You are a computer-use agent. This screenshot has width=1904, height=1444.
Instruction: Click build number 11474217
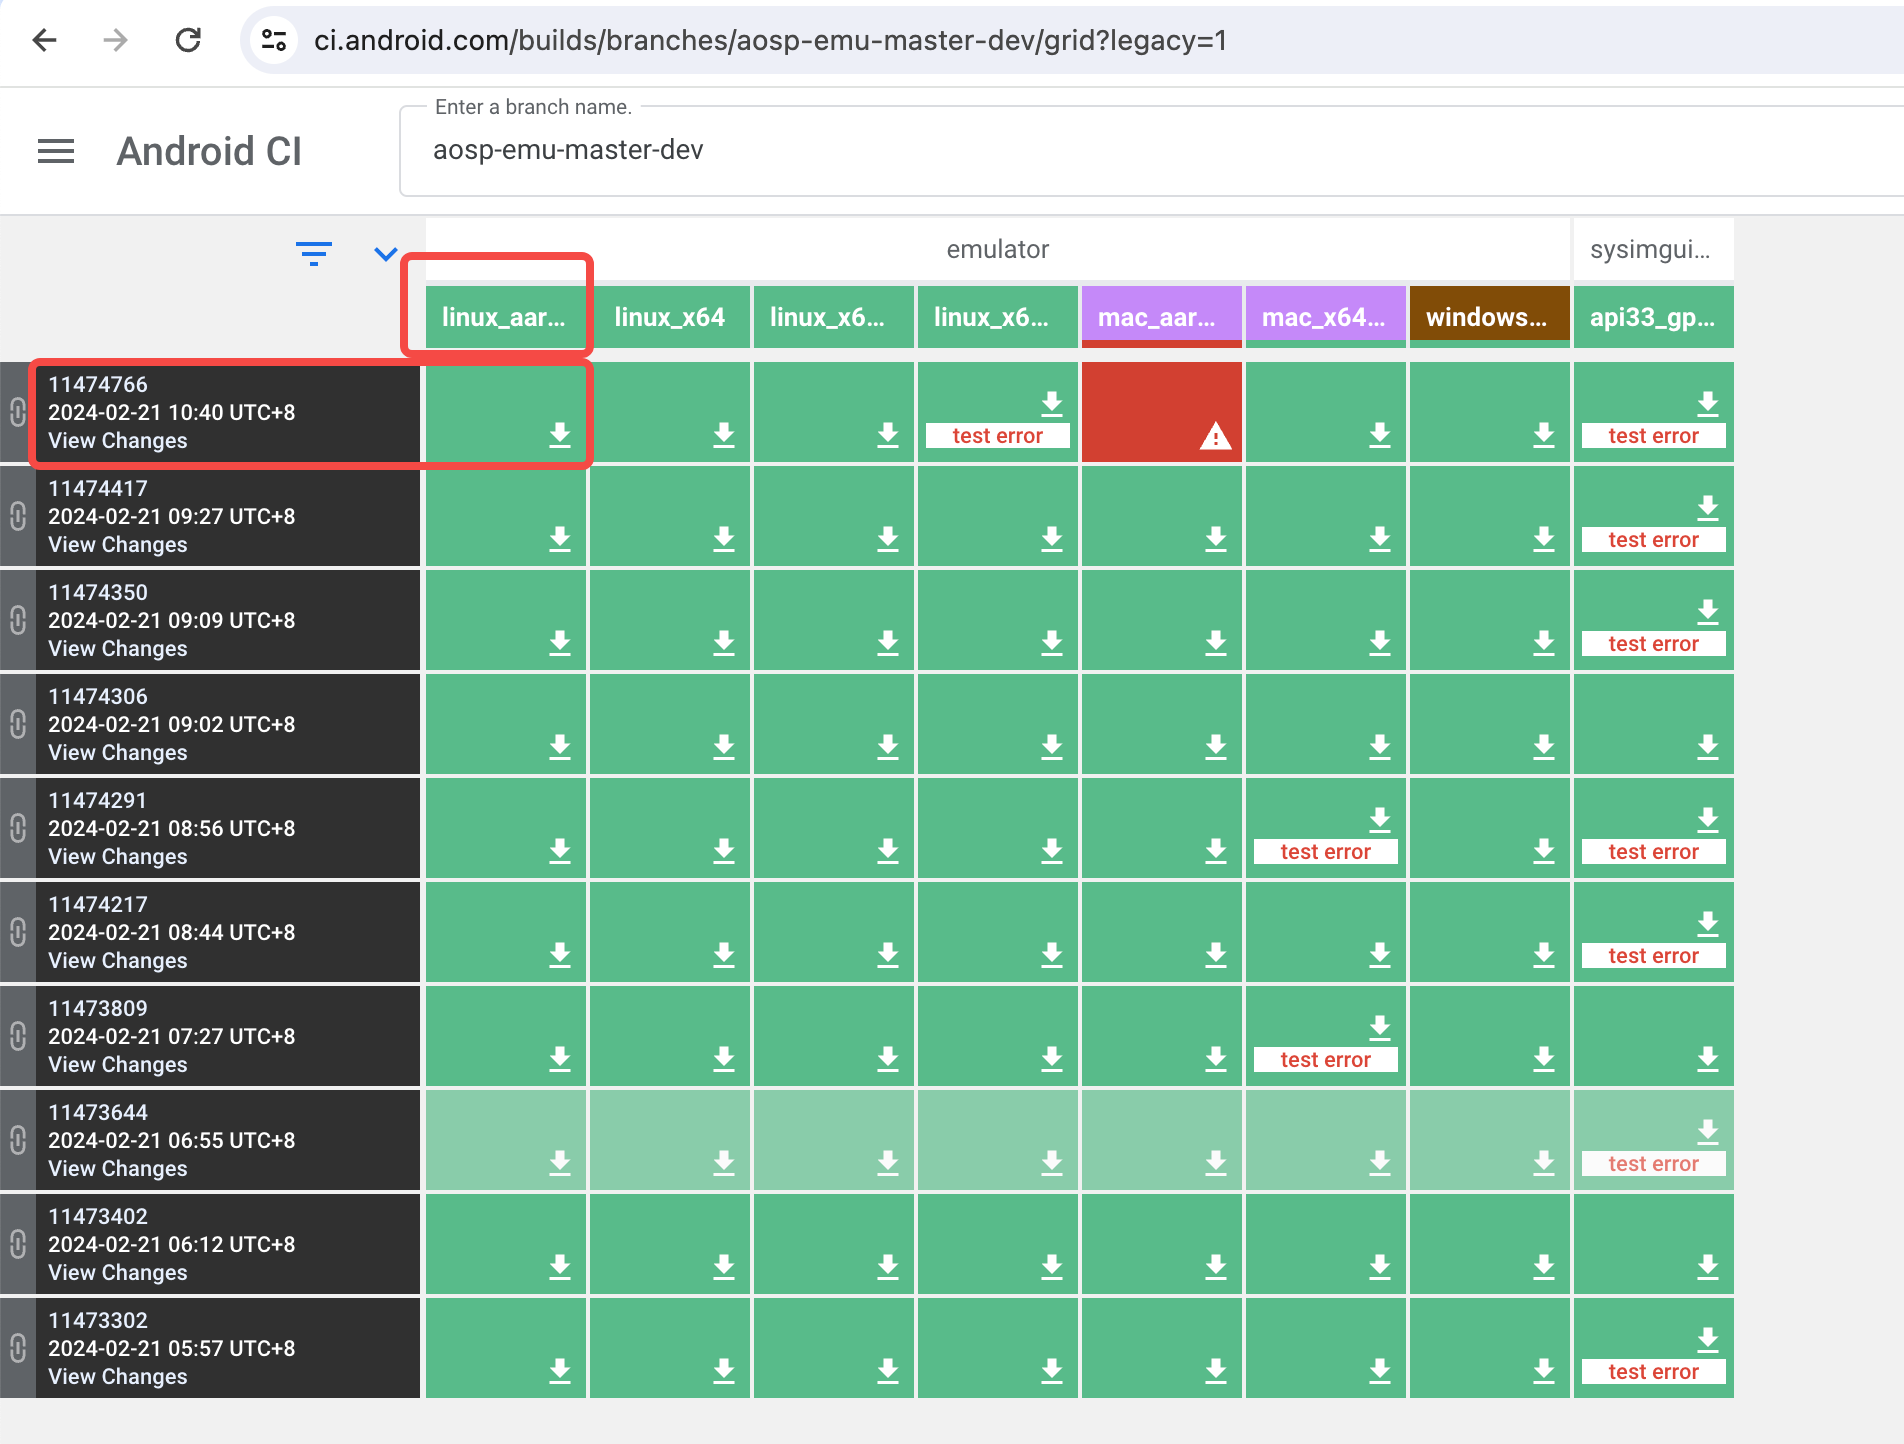click(x=98, y=905)
